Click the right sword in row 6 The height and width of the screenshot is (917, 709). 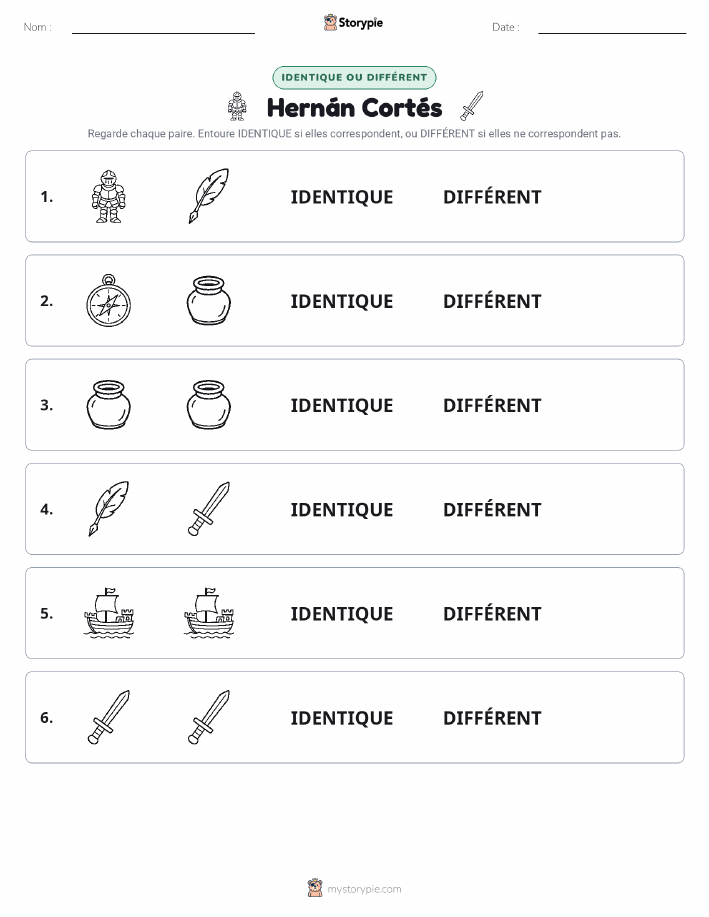click(209, 717)
